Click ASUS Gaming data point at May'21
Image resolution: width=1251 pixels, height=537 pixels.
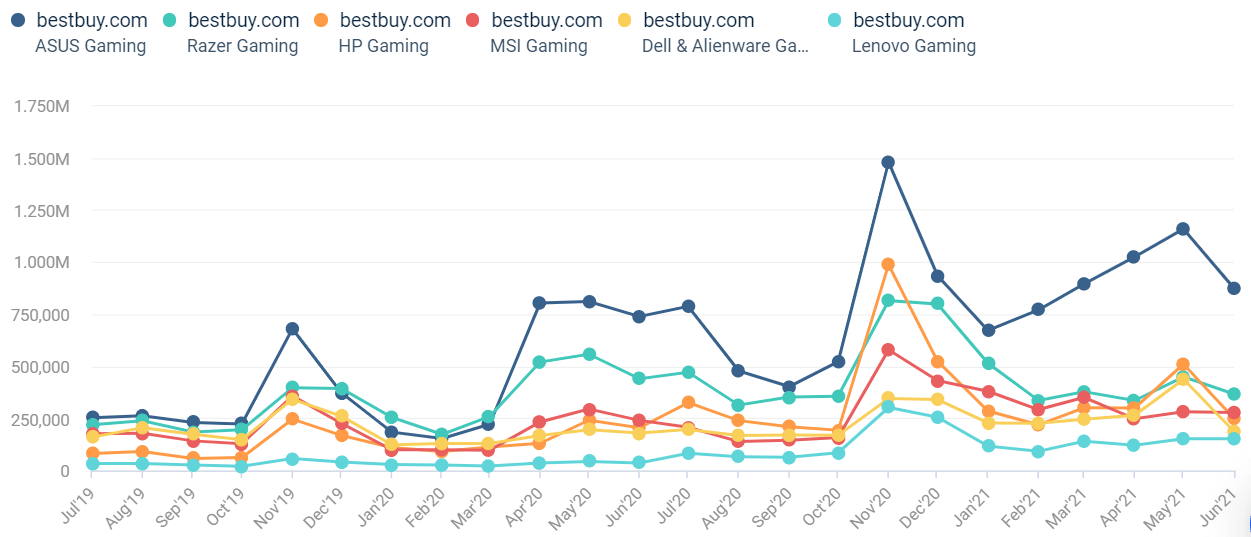pos(1183,229)
